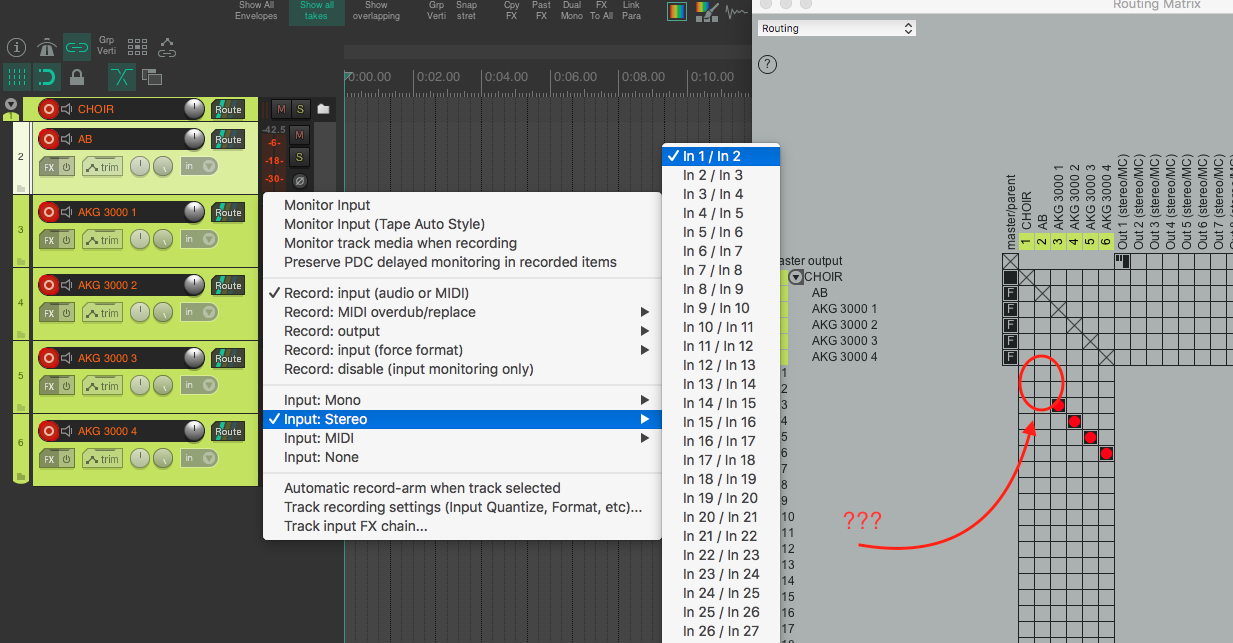
Task: Adjust volume knob on CHOIR track
Action: (194, 109)
